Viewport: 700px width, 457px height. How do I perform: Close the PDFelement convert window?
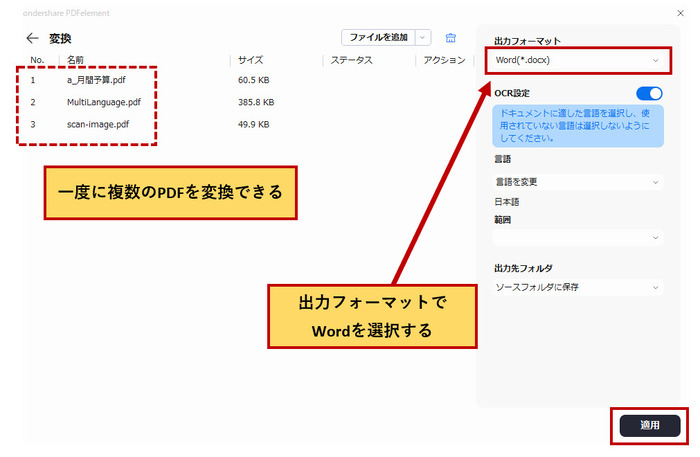coord(680,13)
